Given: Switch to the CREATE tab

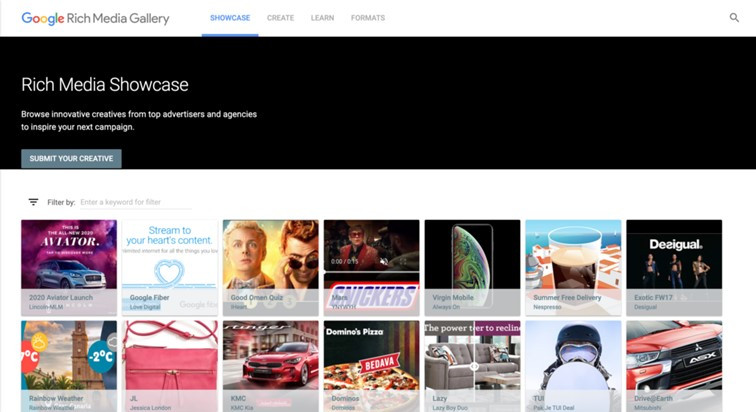Looking at the screenshot, I should pos(280,18).
